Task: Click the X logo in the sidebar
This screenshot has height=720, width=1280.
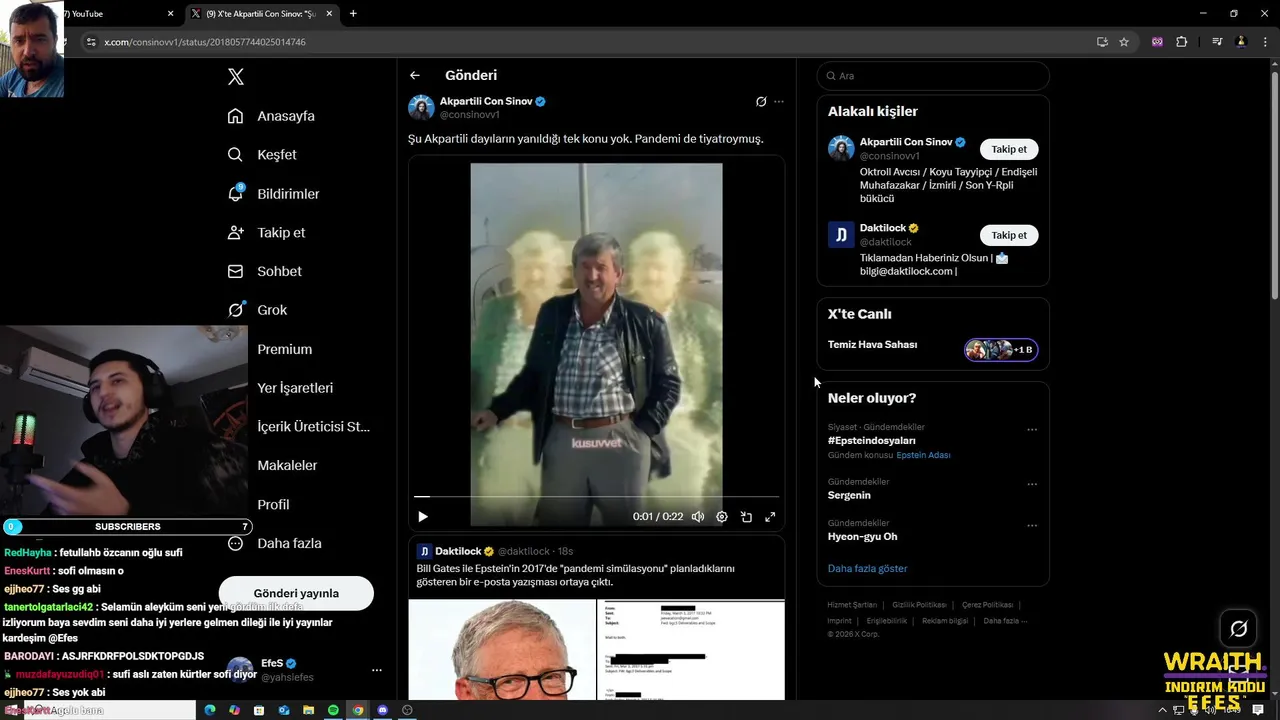Action: point(236,77)
